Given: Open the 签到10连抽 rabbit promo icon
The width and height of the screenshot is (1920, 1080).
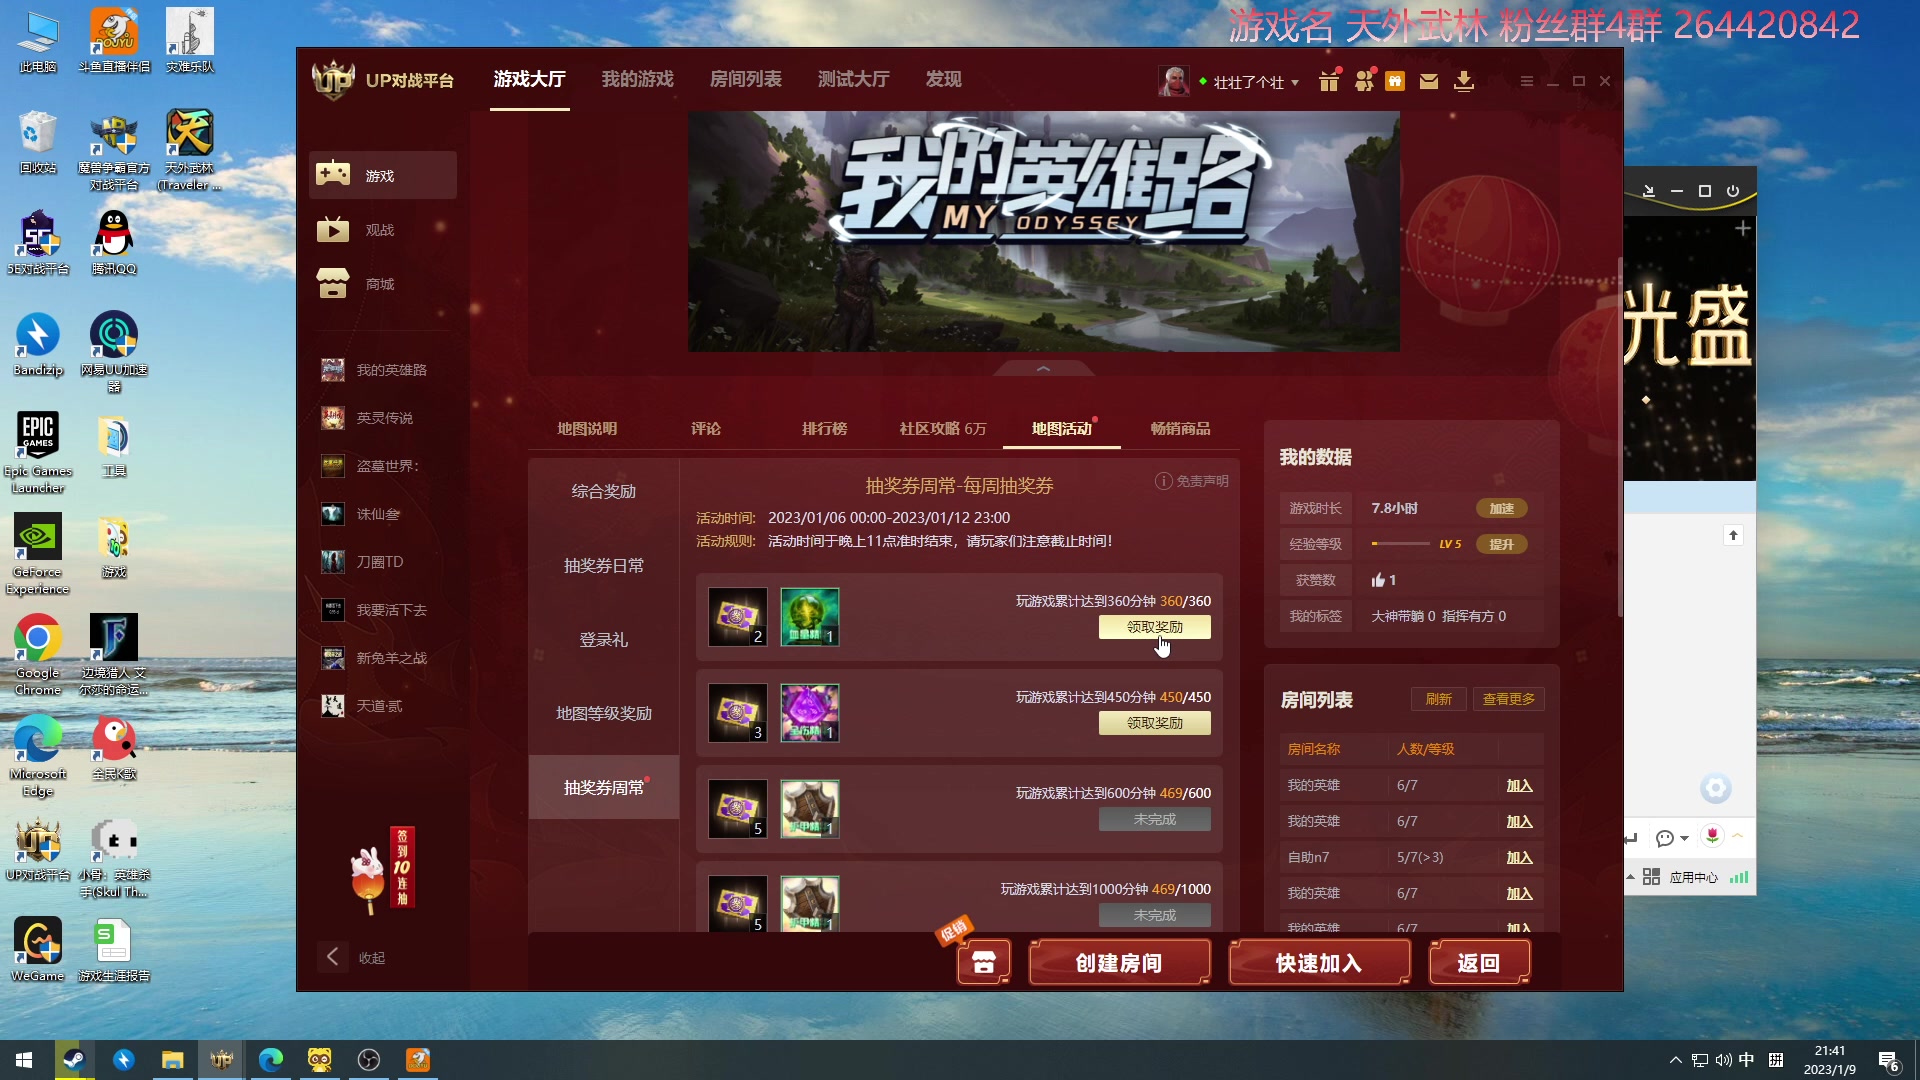Looking at the screenshot, I should (x=383, y=868).
